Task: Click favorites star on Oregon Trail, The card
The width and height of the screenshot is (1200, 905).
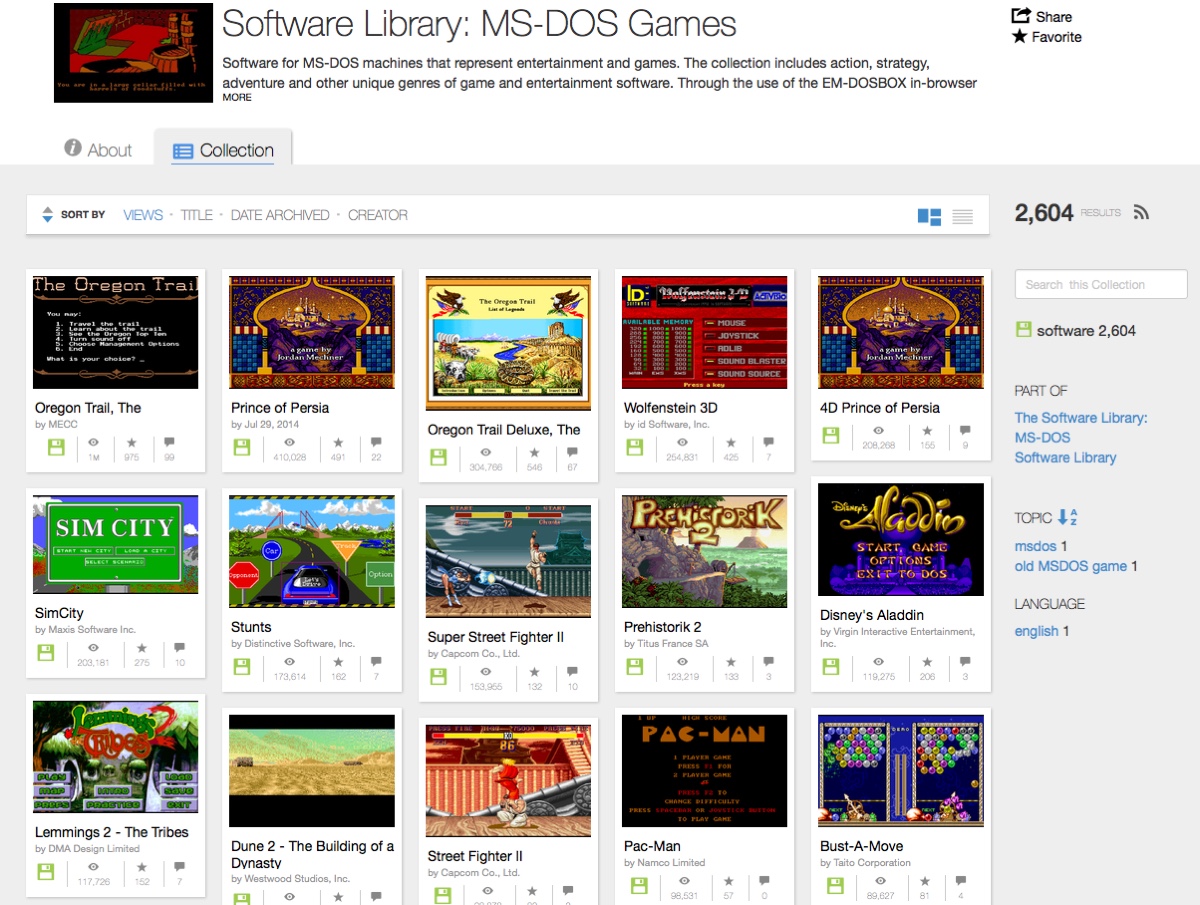Action: (x=132, y=442)
